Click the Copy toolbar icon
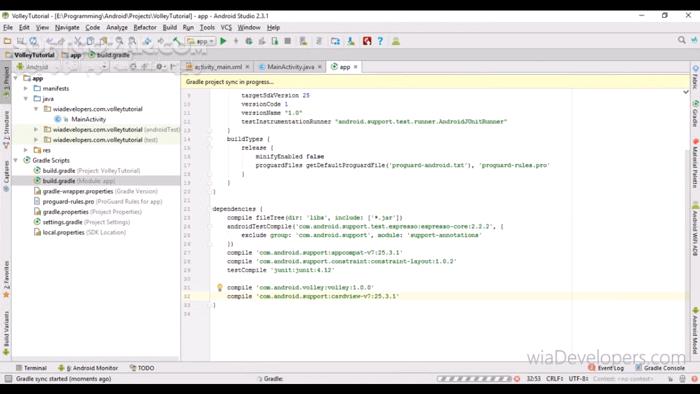 pos(91,41)
